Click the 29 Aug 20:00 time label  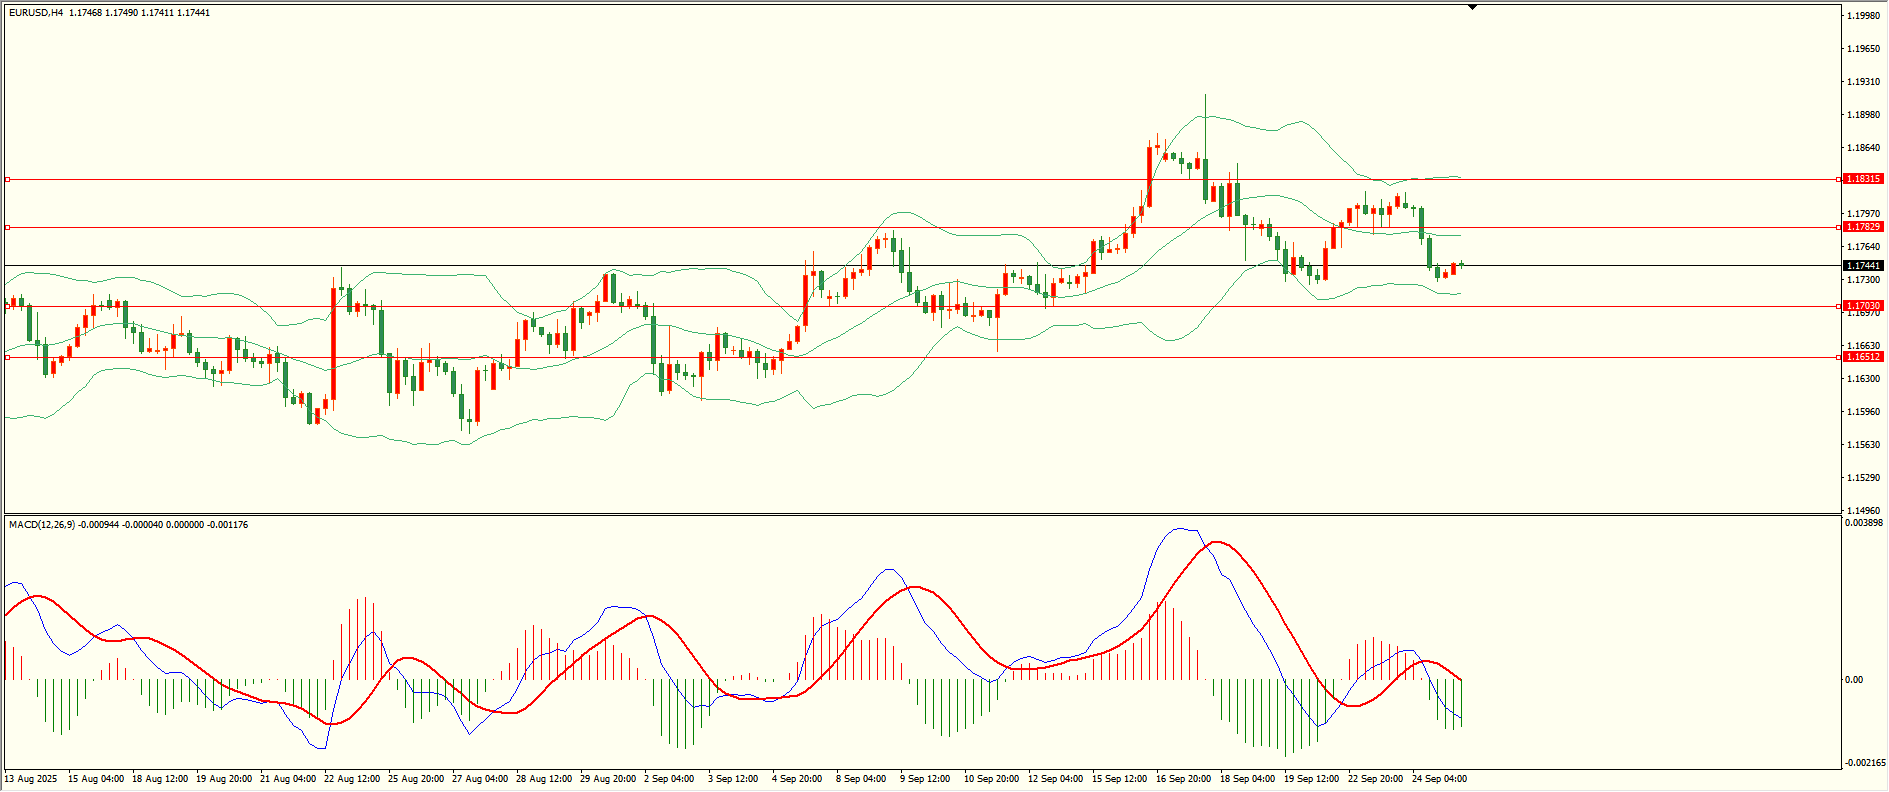[x=608, y=779]
